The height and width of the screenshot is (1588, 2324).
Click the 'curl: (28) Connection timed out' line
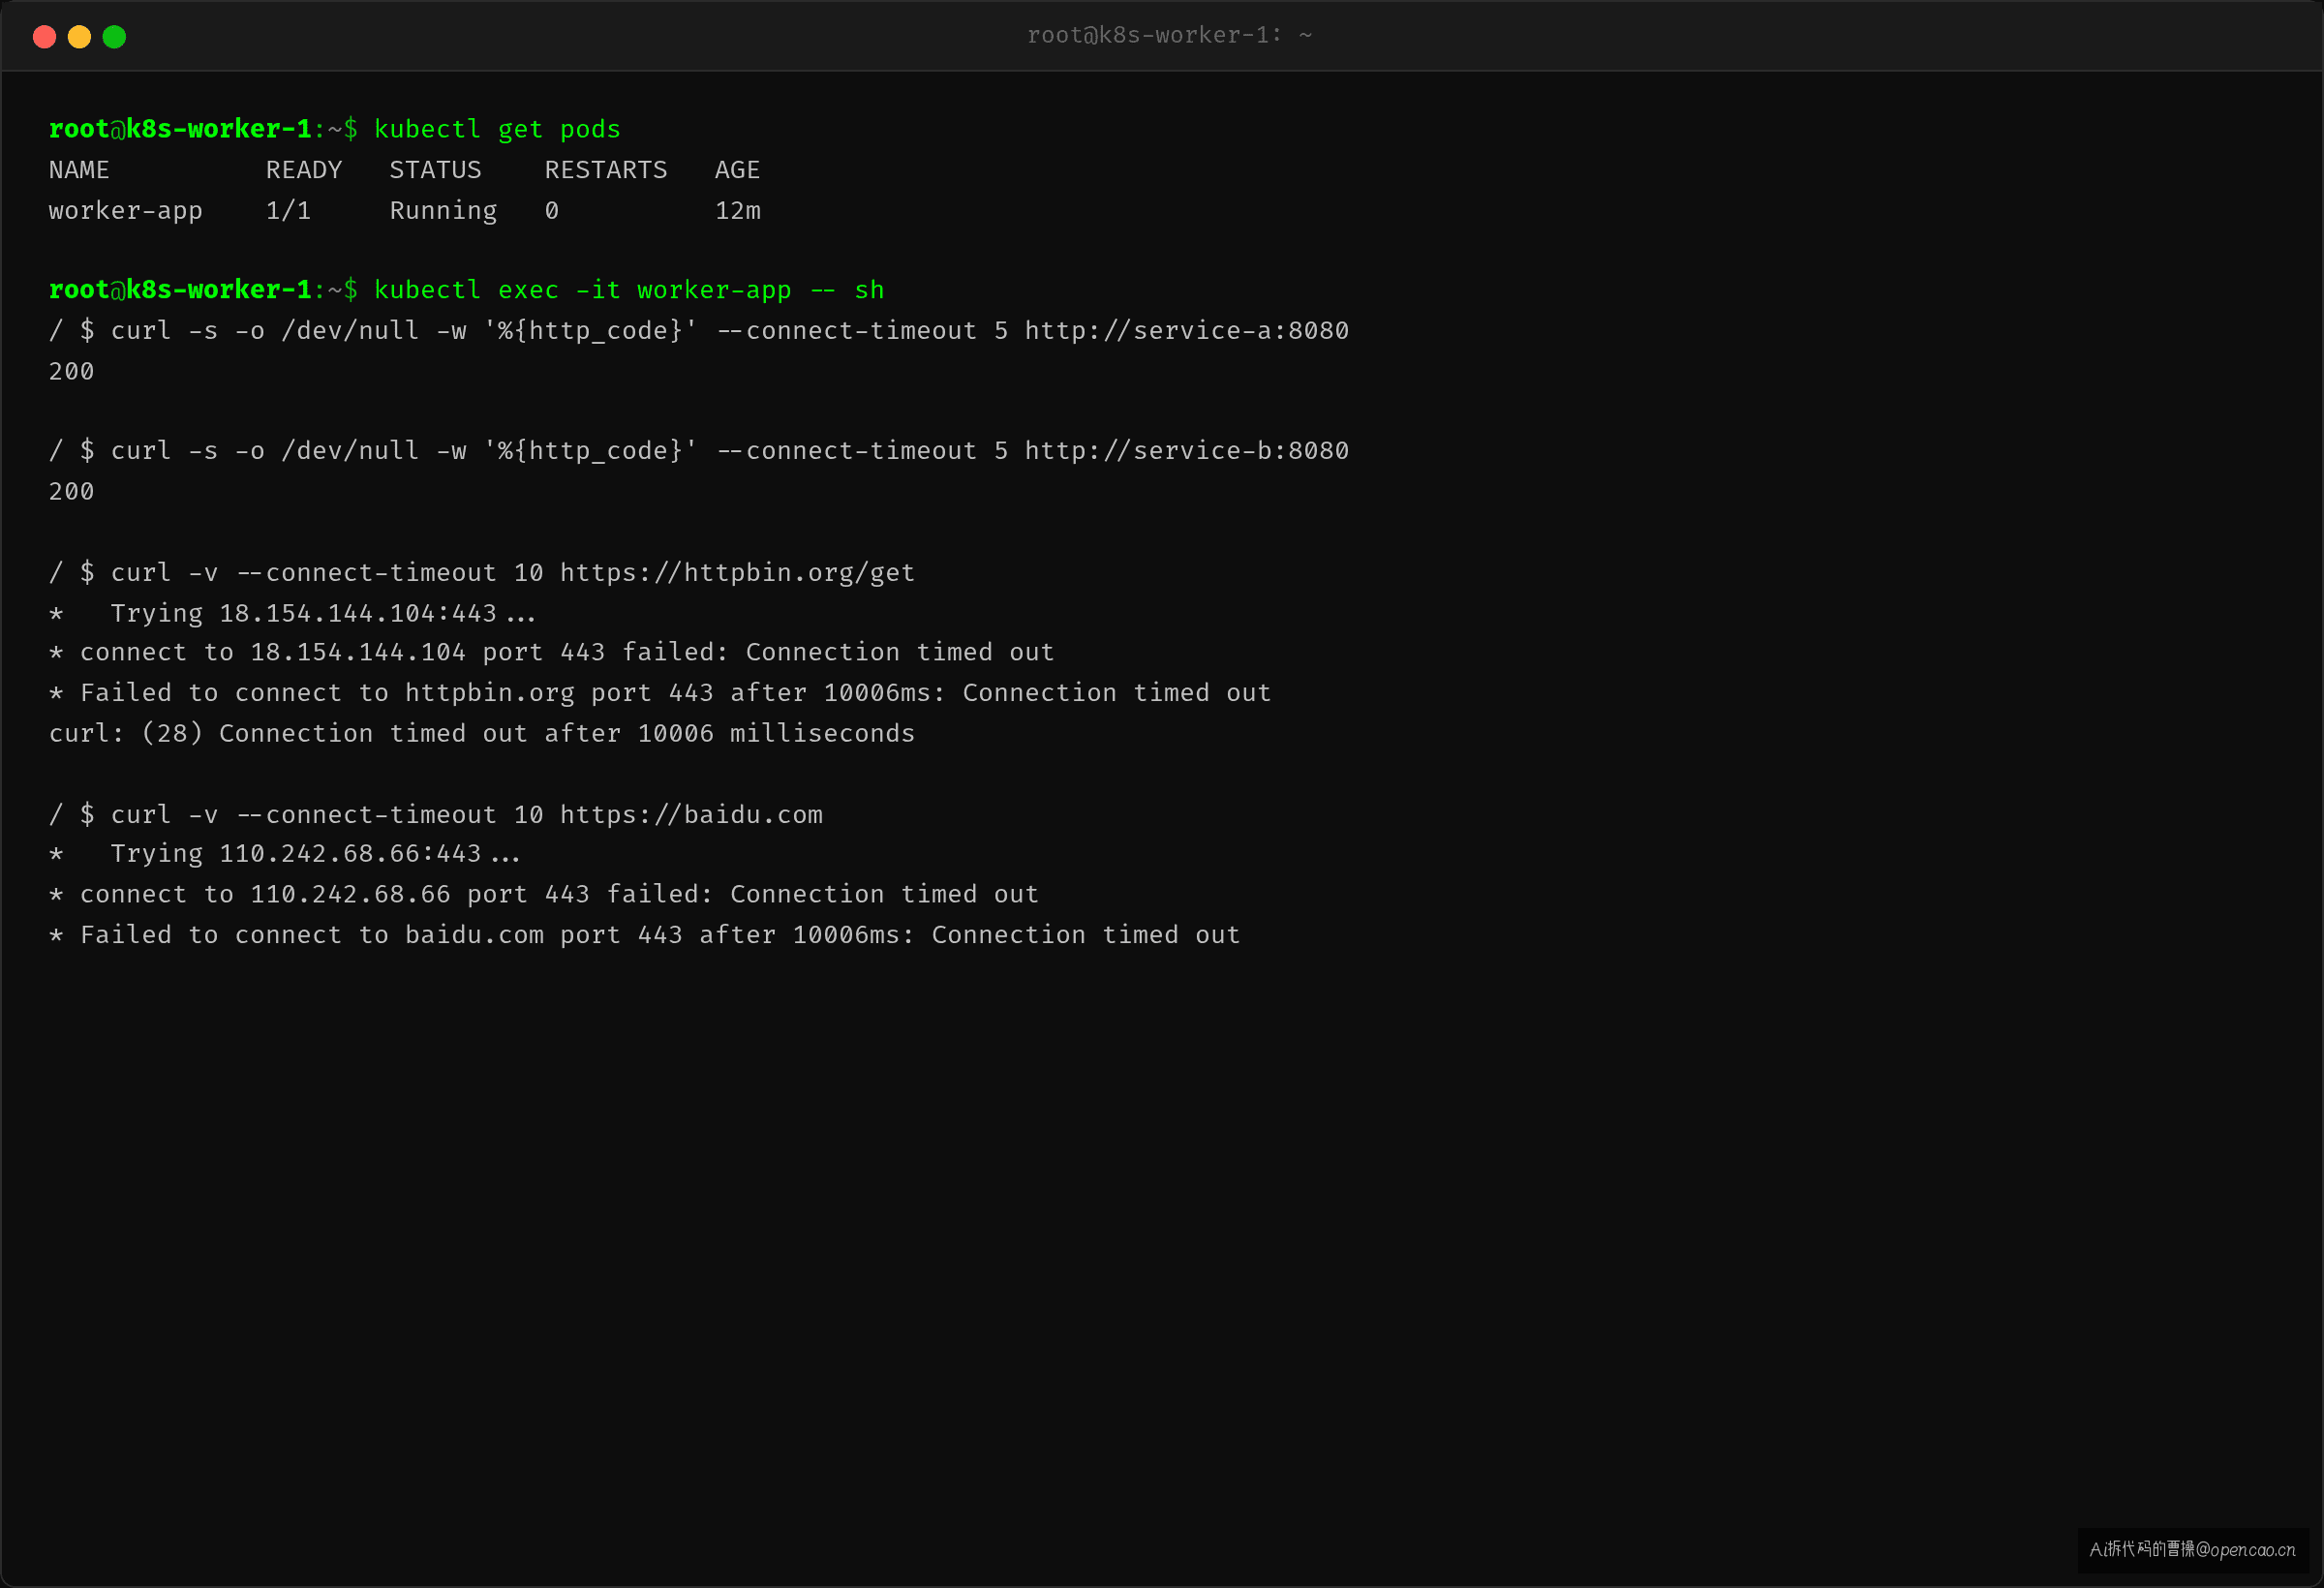click(482, 733)
